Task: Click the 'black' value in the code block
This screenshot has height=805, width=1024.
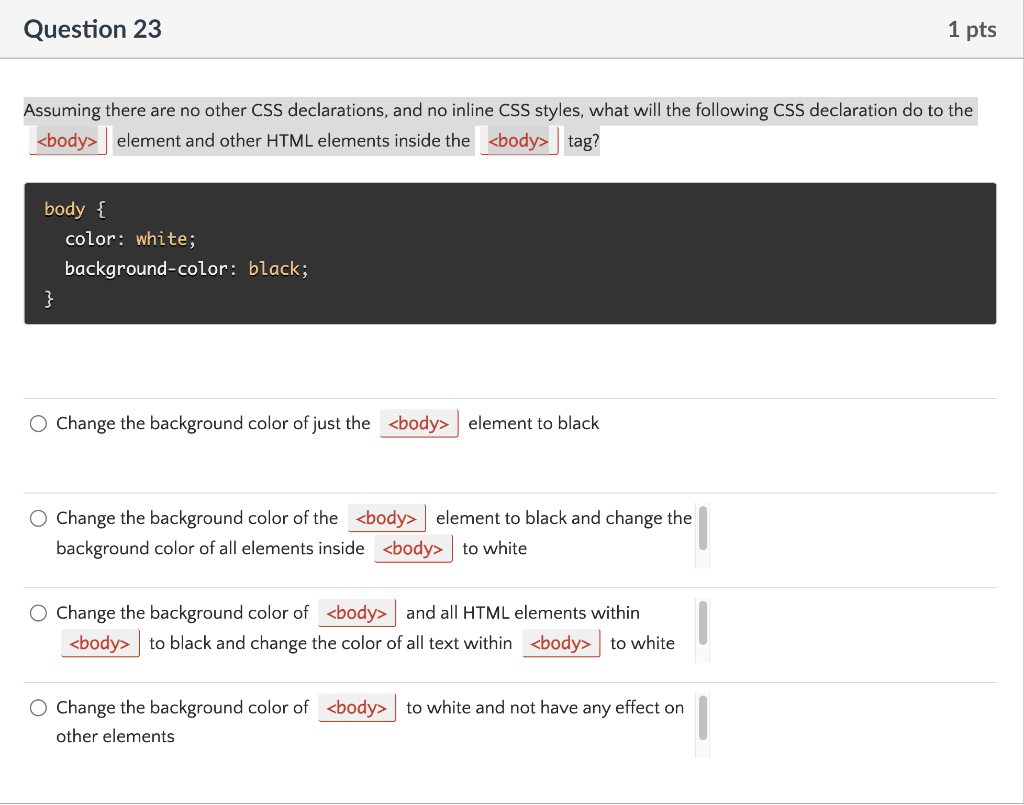Action: point(276,268)
